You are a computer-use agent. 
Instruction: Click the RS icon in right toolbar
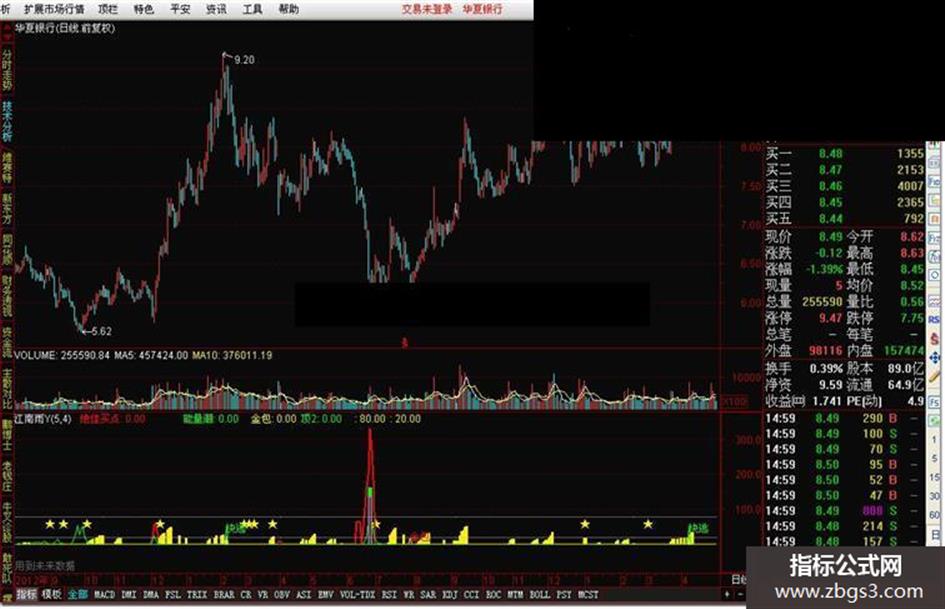[934, 320]
